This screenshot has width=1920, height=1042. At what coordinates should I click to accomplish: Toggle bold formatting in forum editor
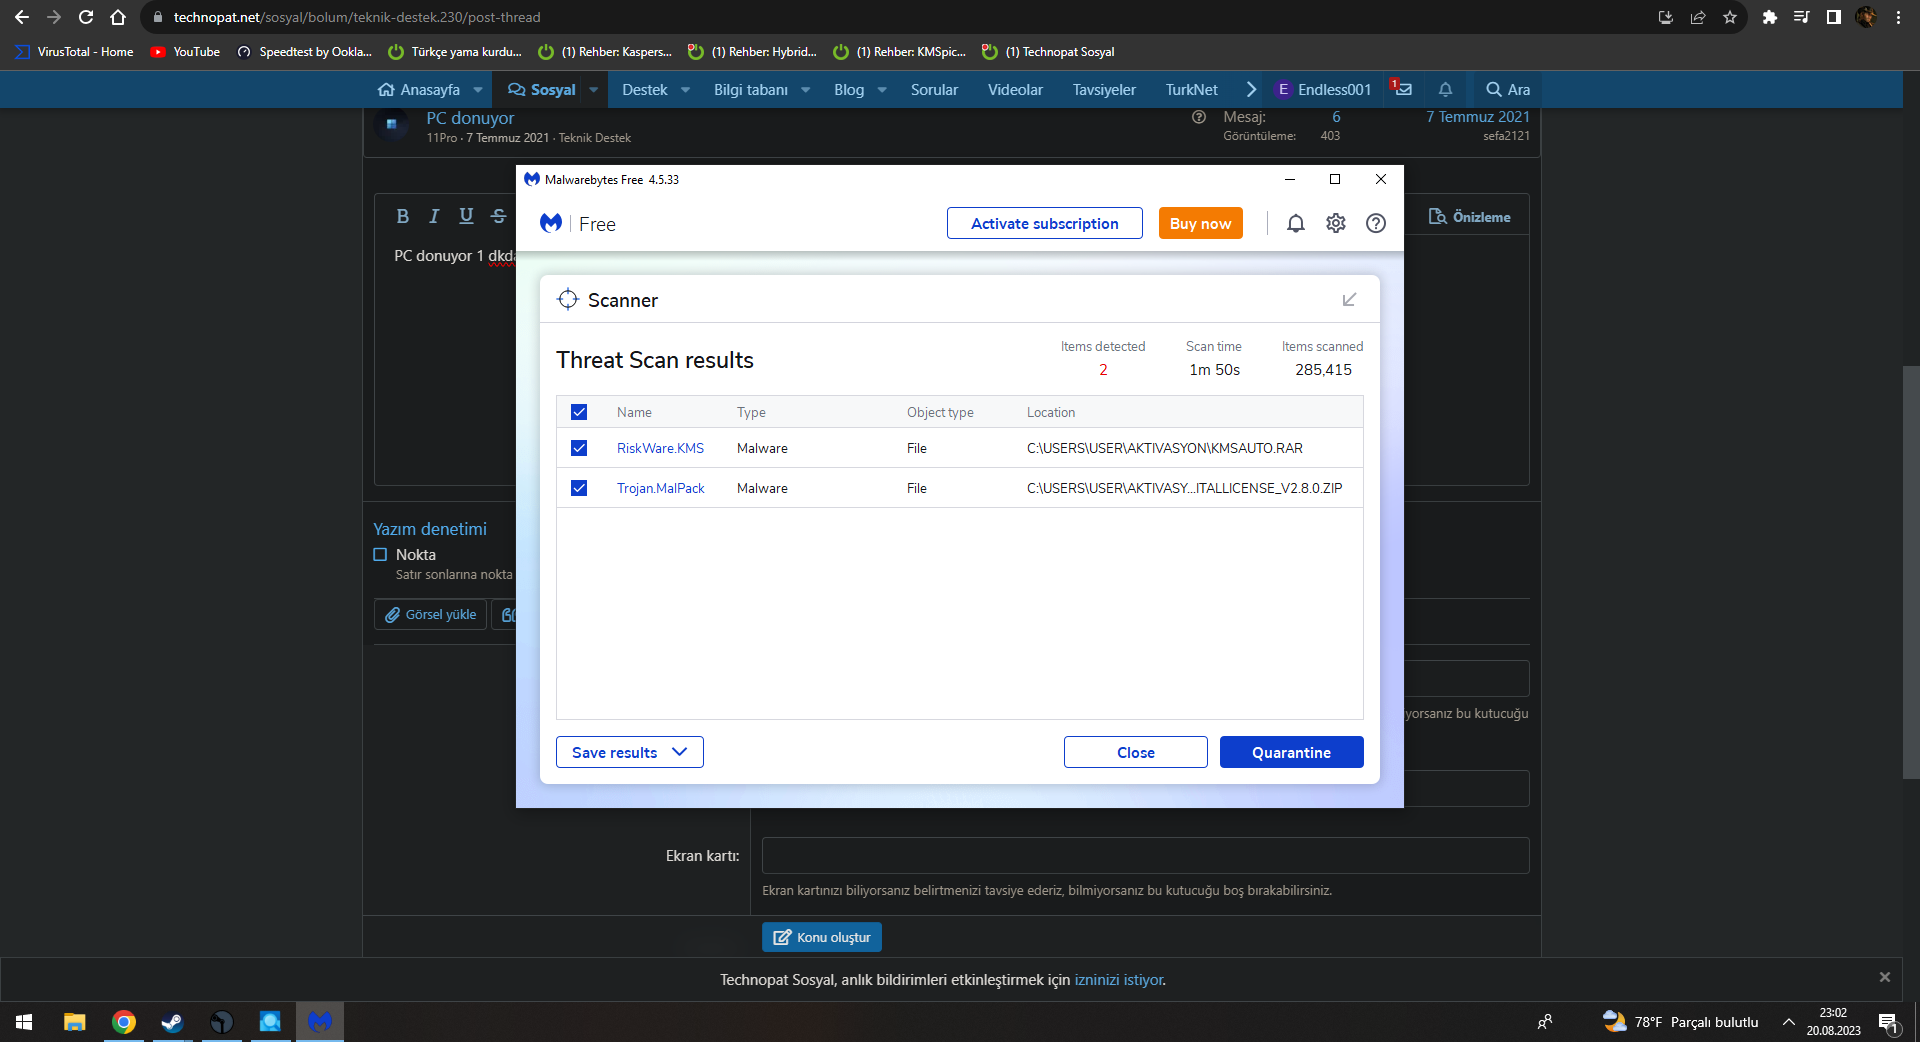pyautogui.click(x=402, y=216)
